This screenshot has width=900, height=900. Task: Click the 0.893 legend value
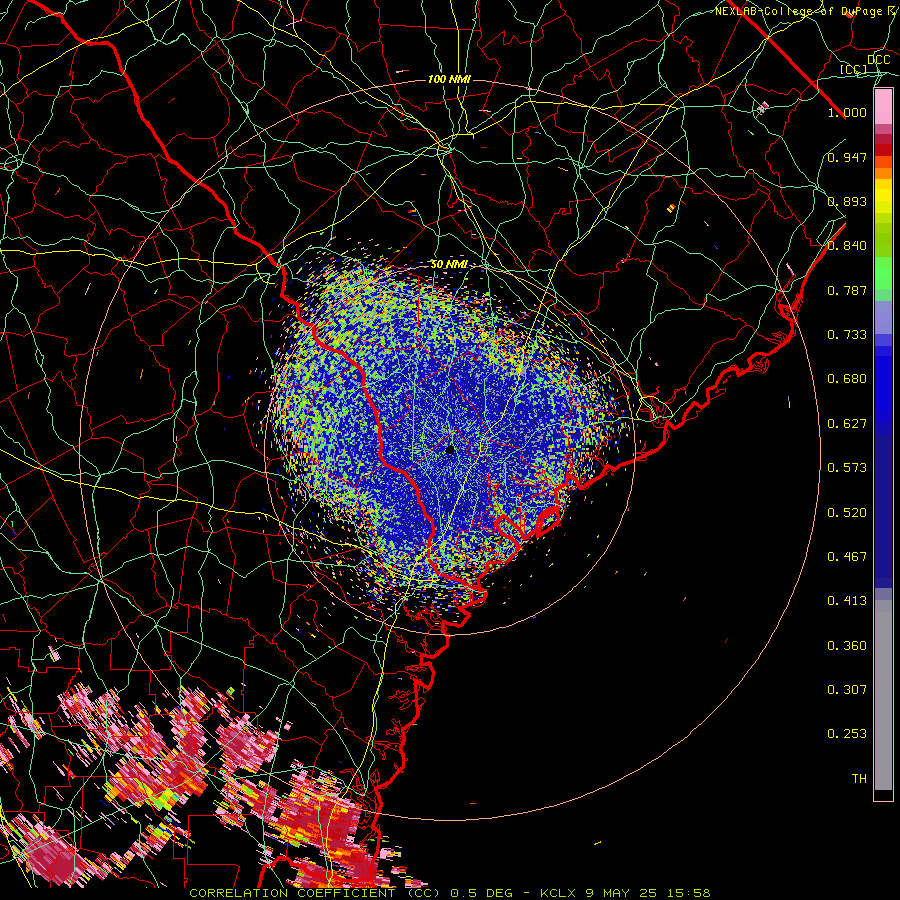pos(847,201)
